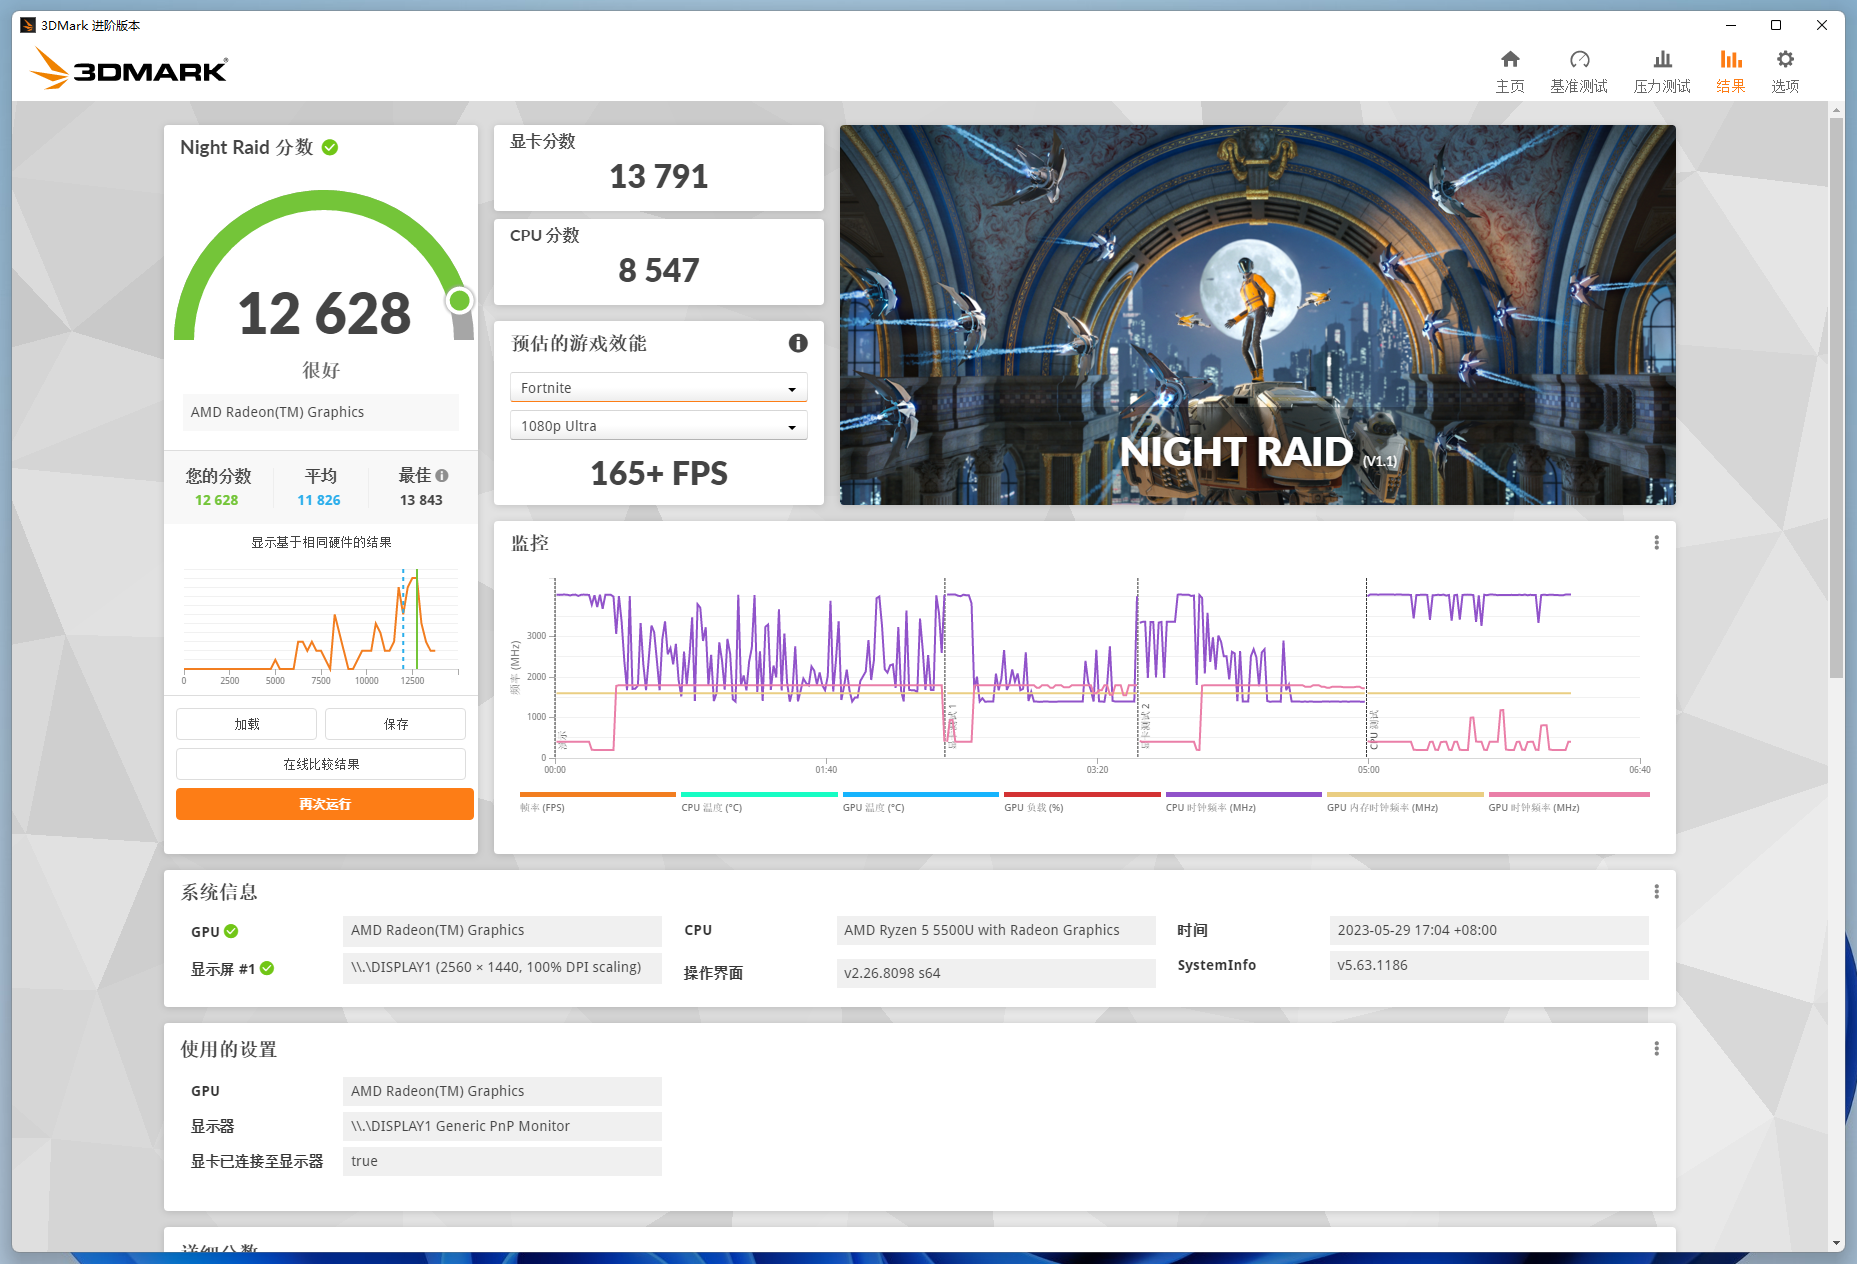Click the green checkmark beside Night Raid 分数
This screenshot has width=1857, height=1264.
coord(330,148)
